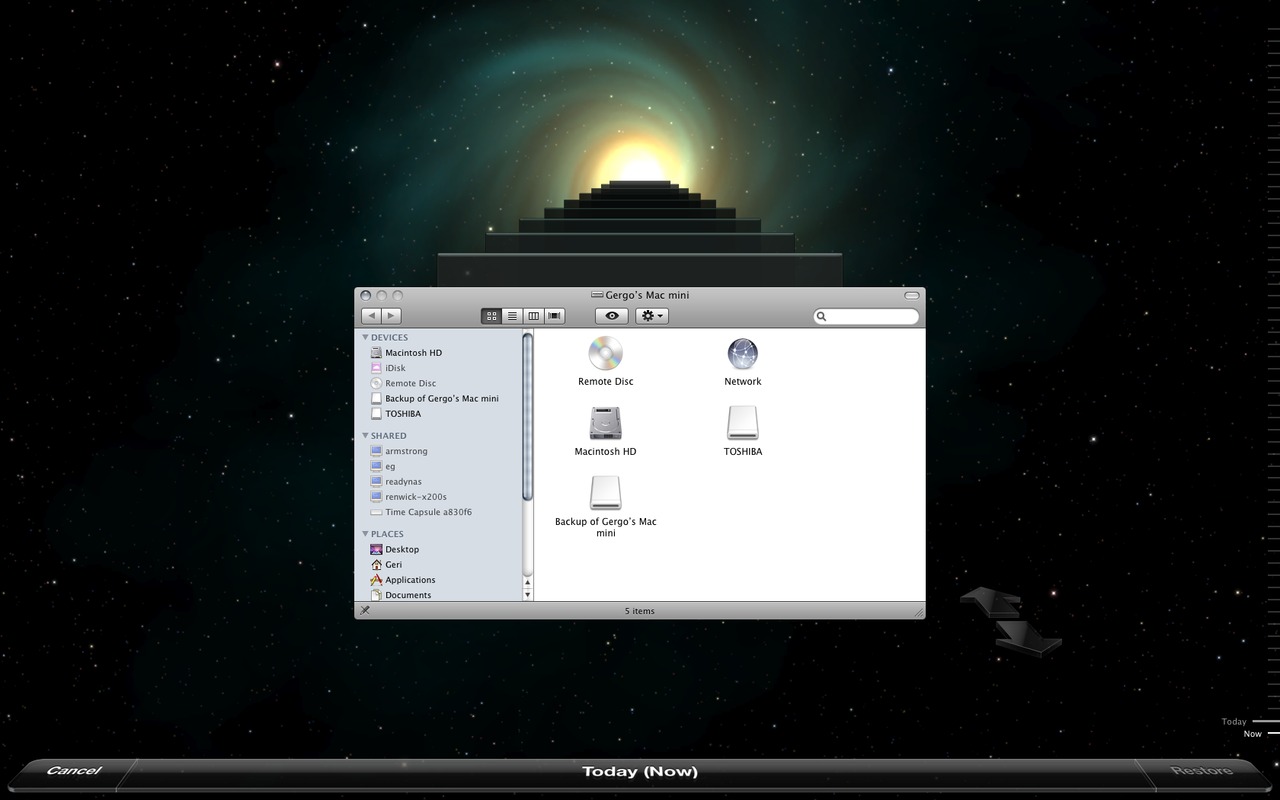Open the Remote Disc icon in the file area
The height and width of the screenshot is (800, 1280).
click(605, 353)
